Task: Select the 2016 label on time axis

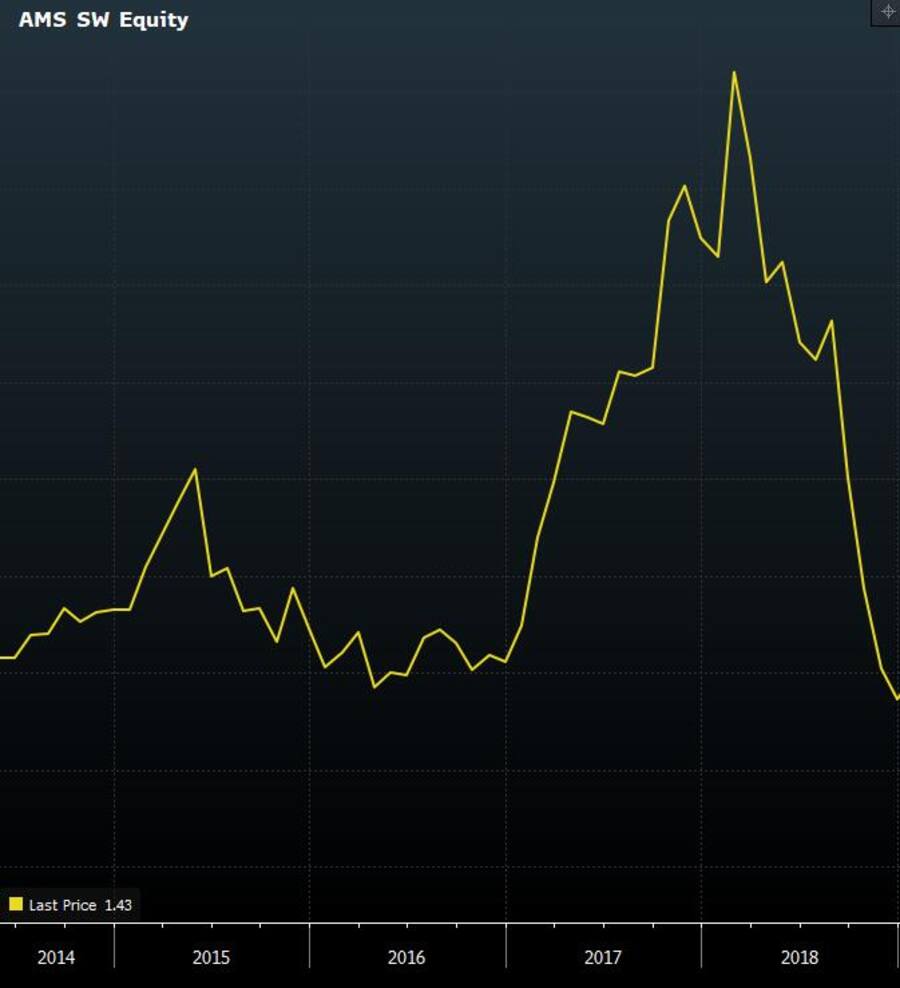Action: pos(407,958)
